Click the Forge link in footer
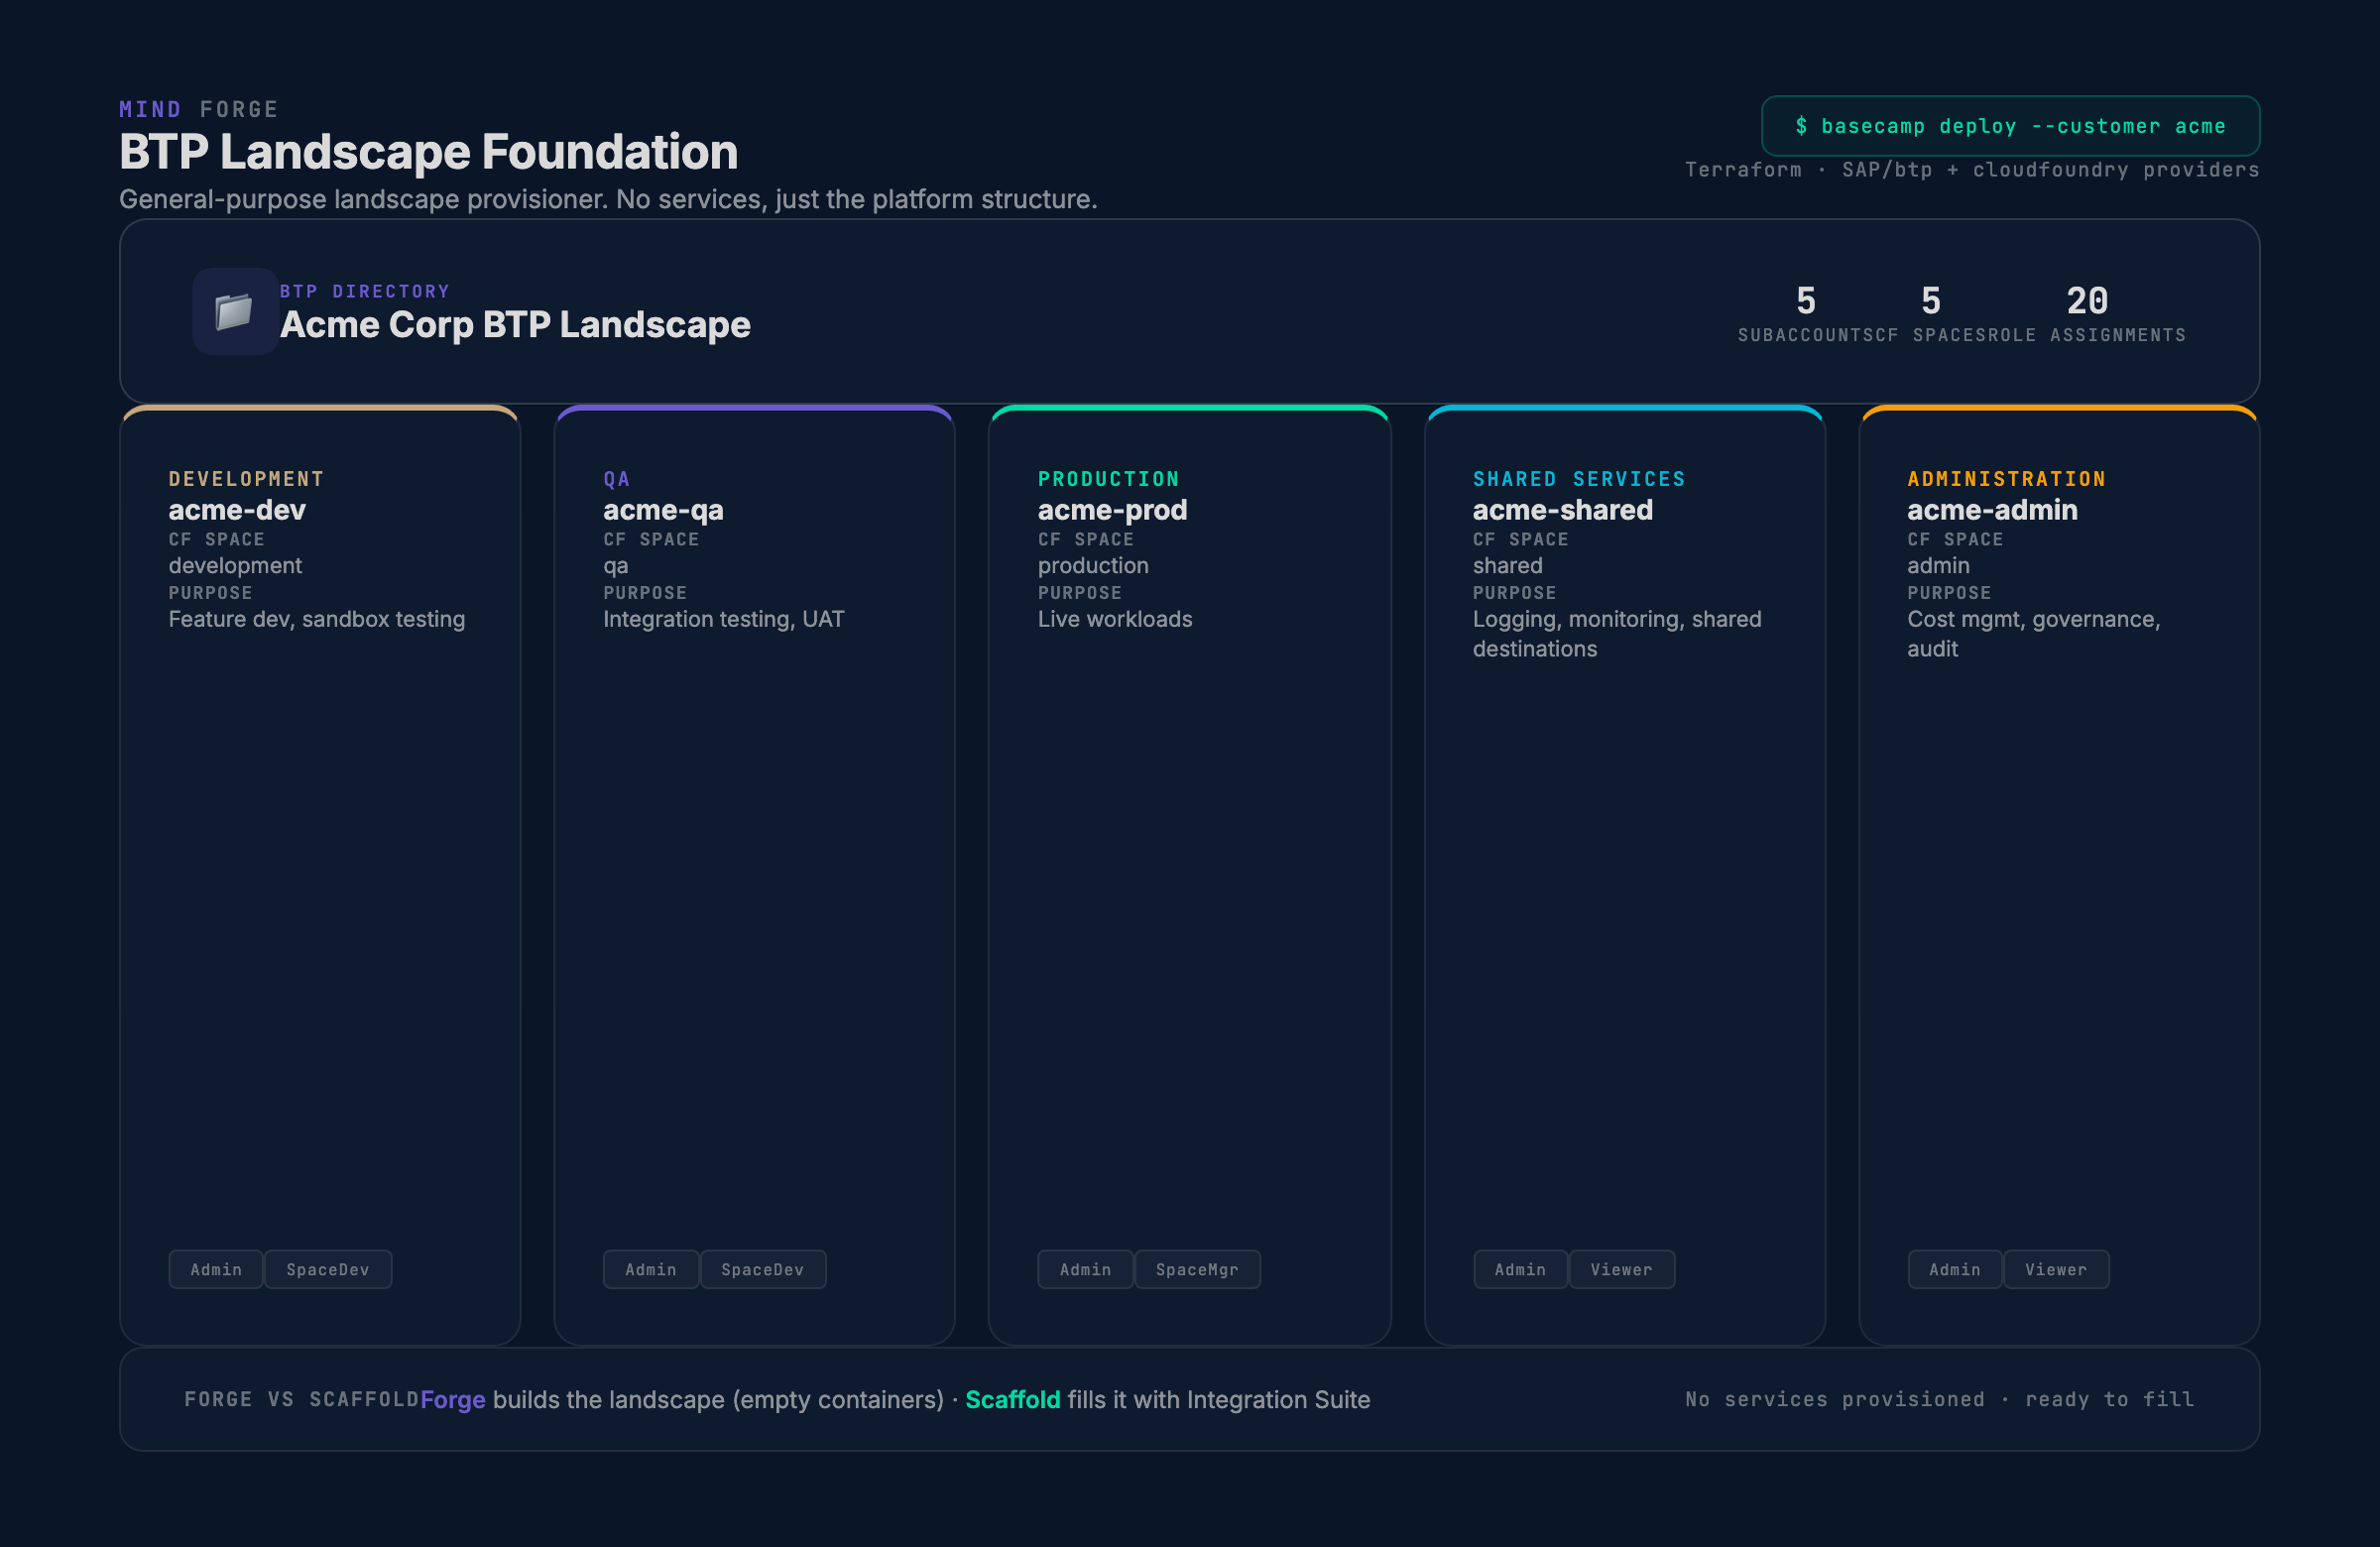 (x=452, y=1399)
